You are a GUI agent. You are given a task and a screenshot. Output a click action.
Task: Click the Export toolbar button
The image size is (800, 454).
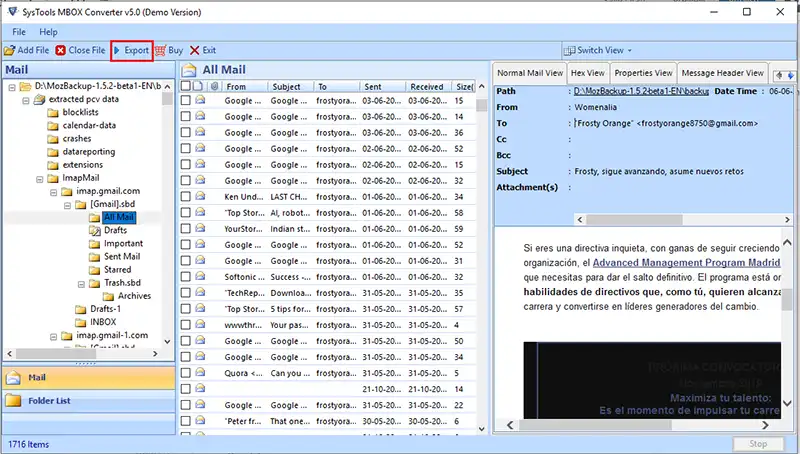tap(132, 51)
